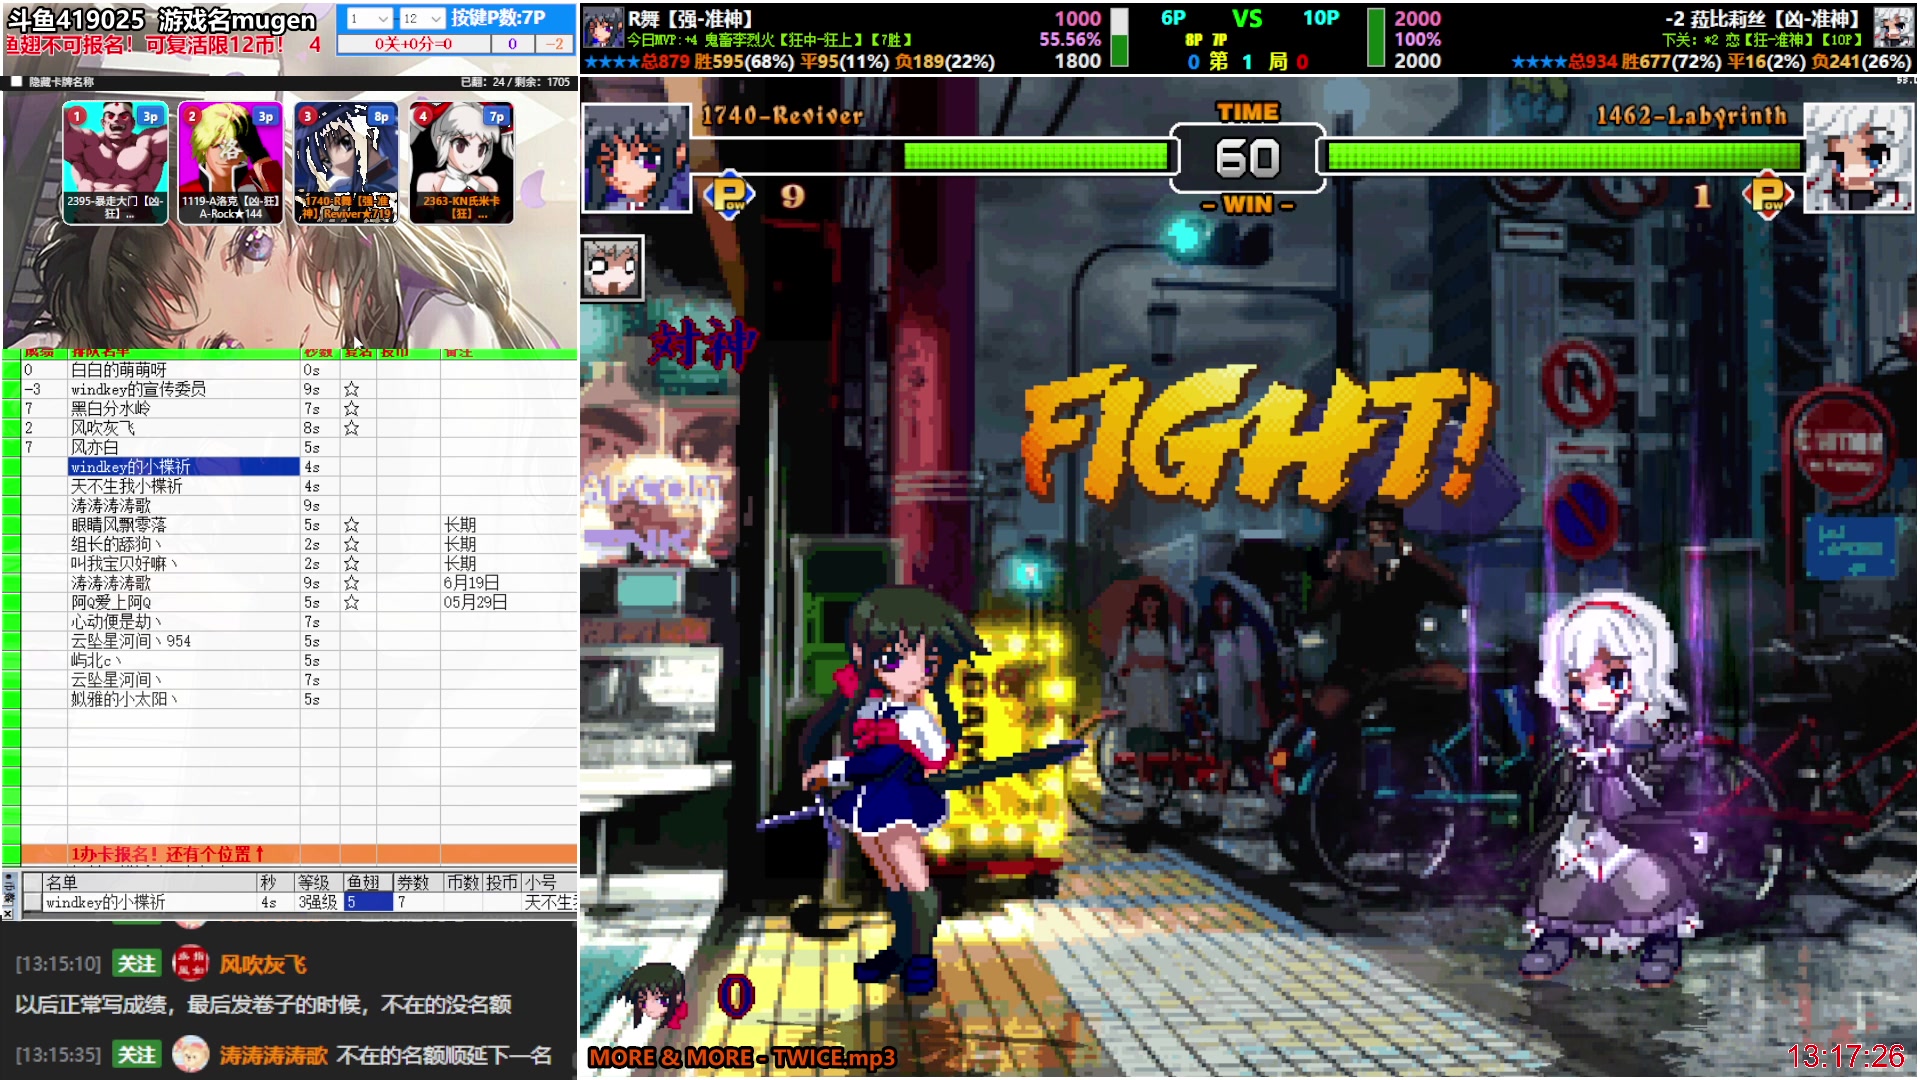
Task: Click the small X close icon beside 名单 grid
Action: (x=8, y=913)
